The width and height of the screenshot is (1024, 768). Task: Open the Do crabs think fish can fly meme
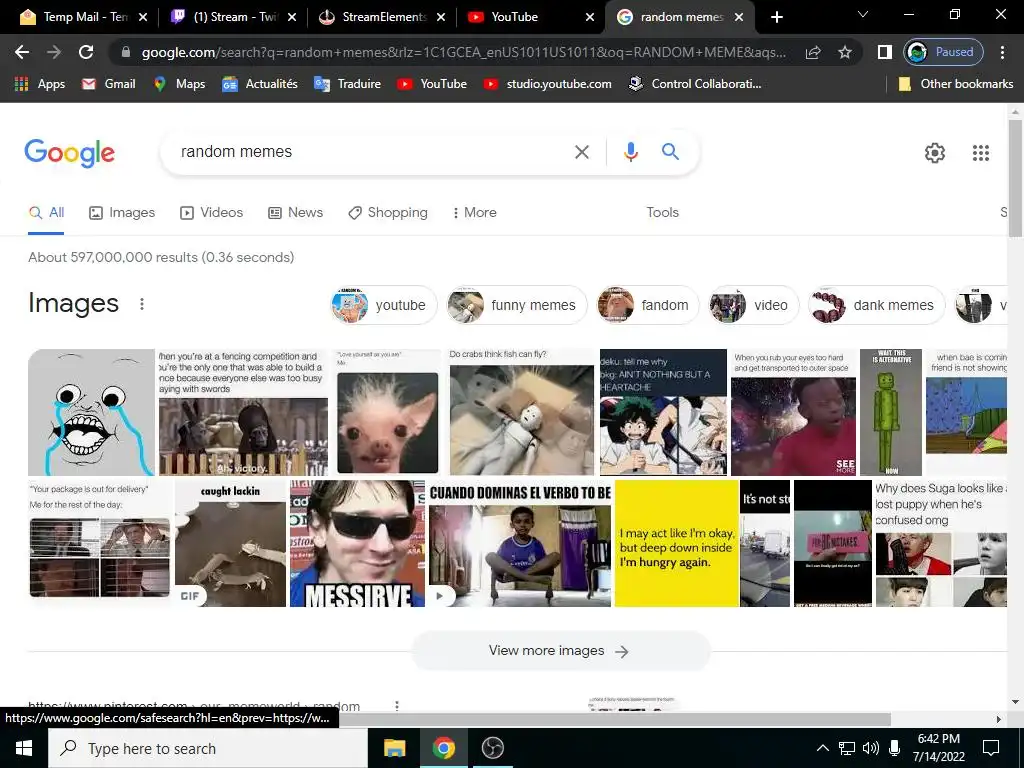[x=521, y=412]
